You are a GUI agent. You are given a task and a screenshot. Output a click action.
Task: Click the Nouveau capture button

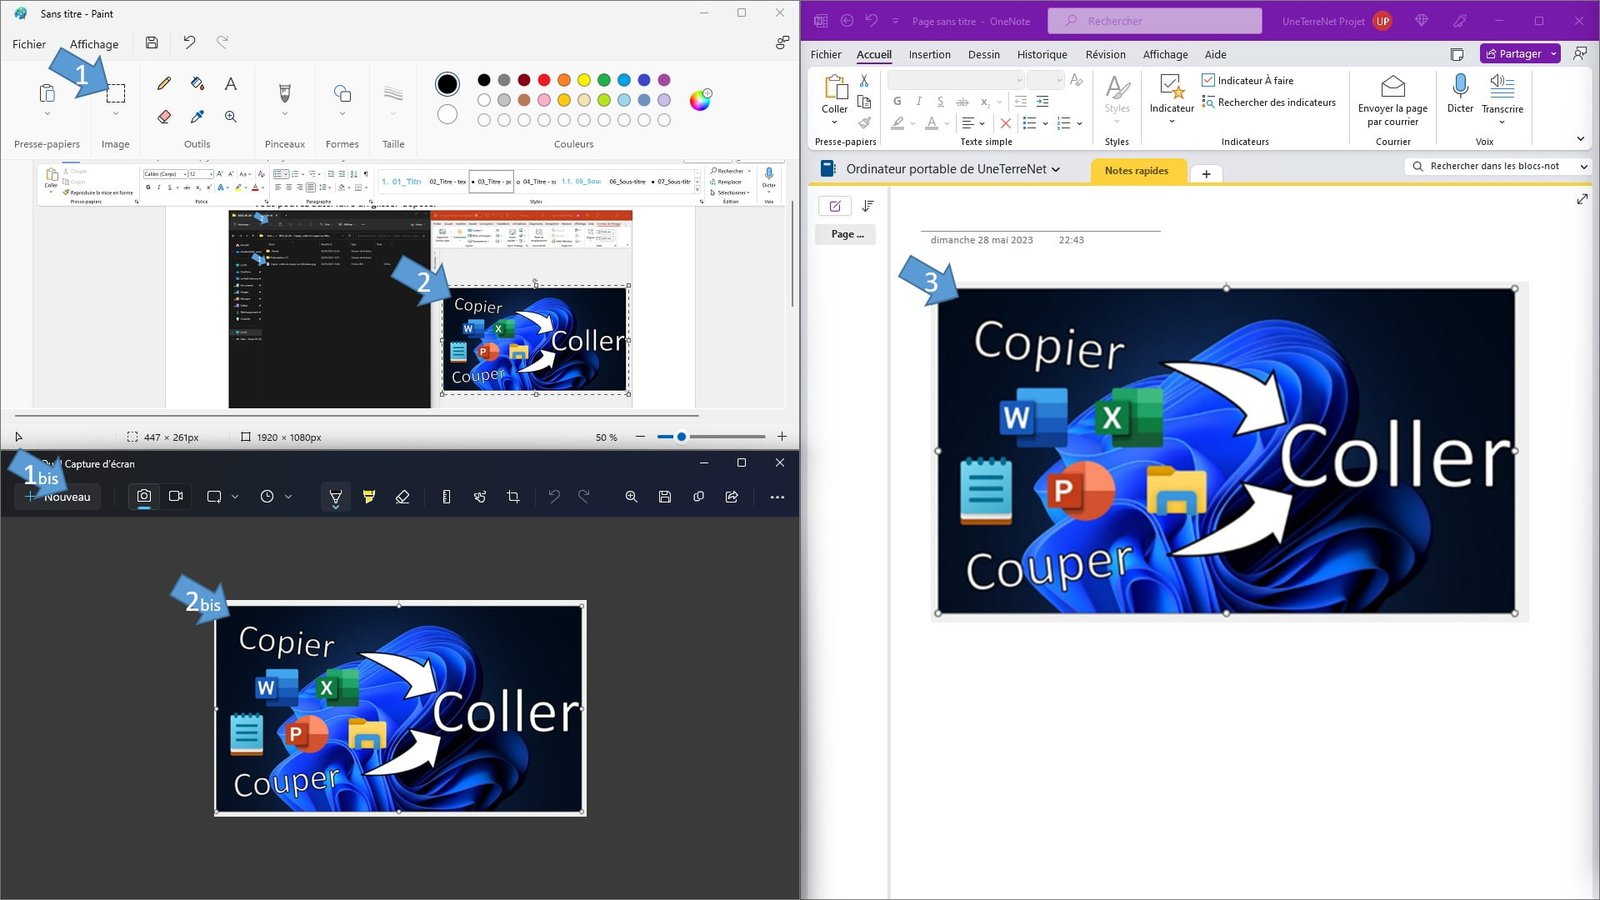click(57, 496)
